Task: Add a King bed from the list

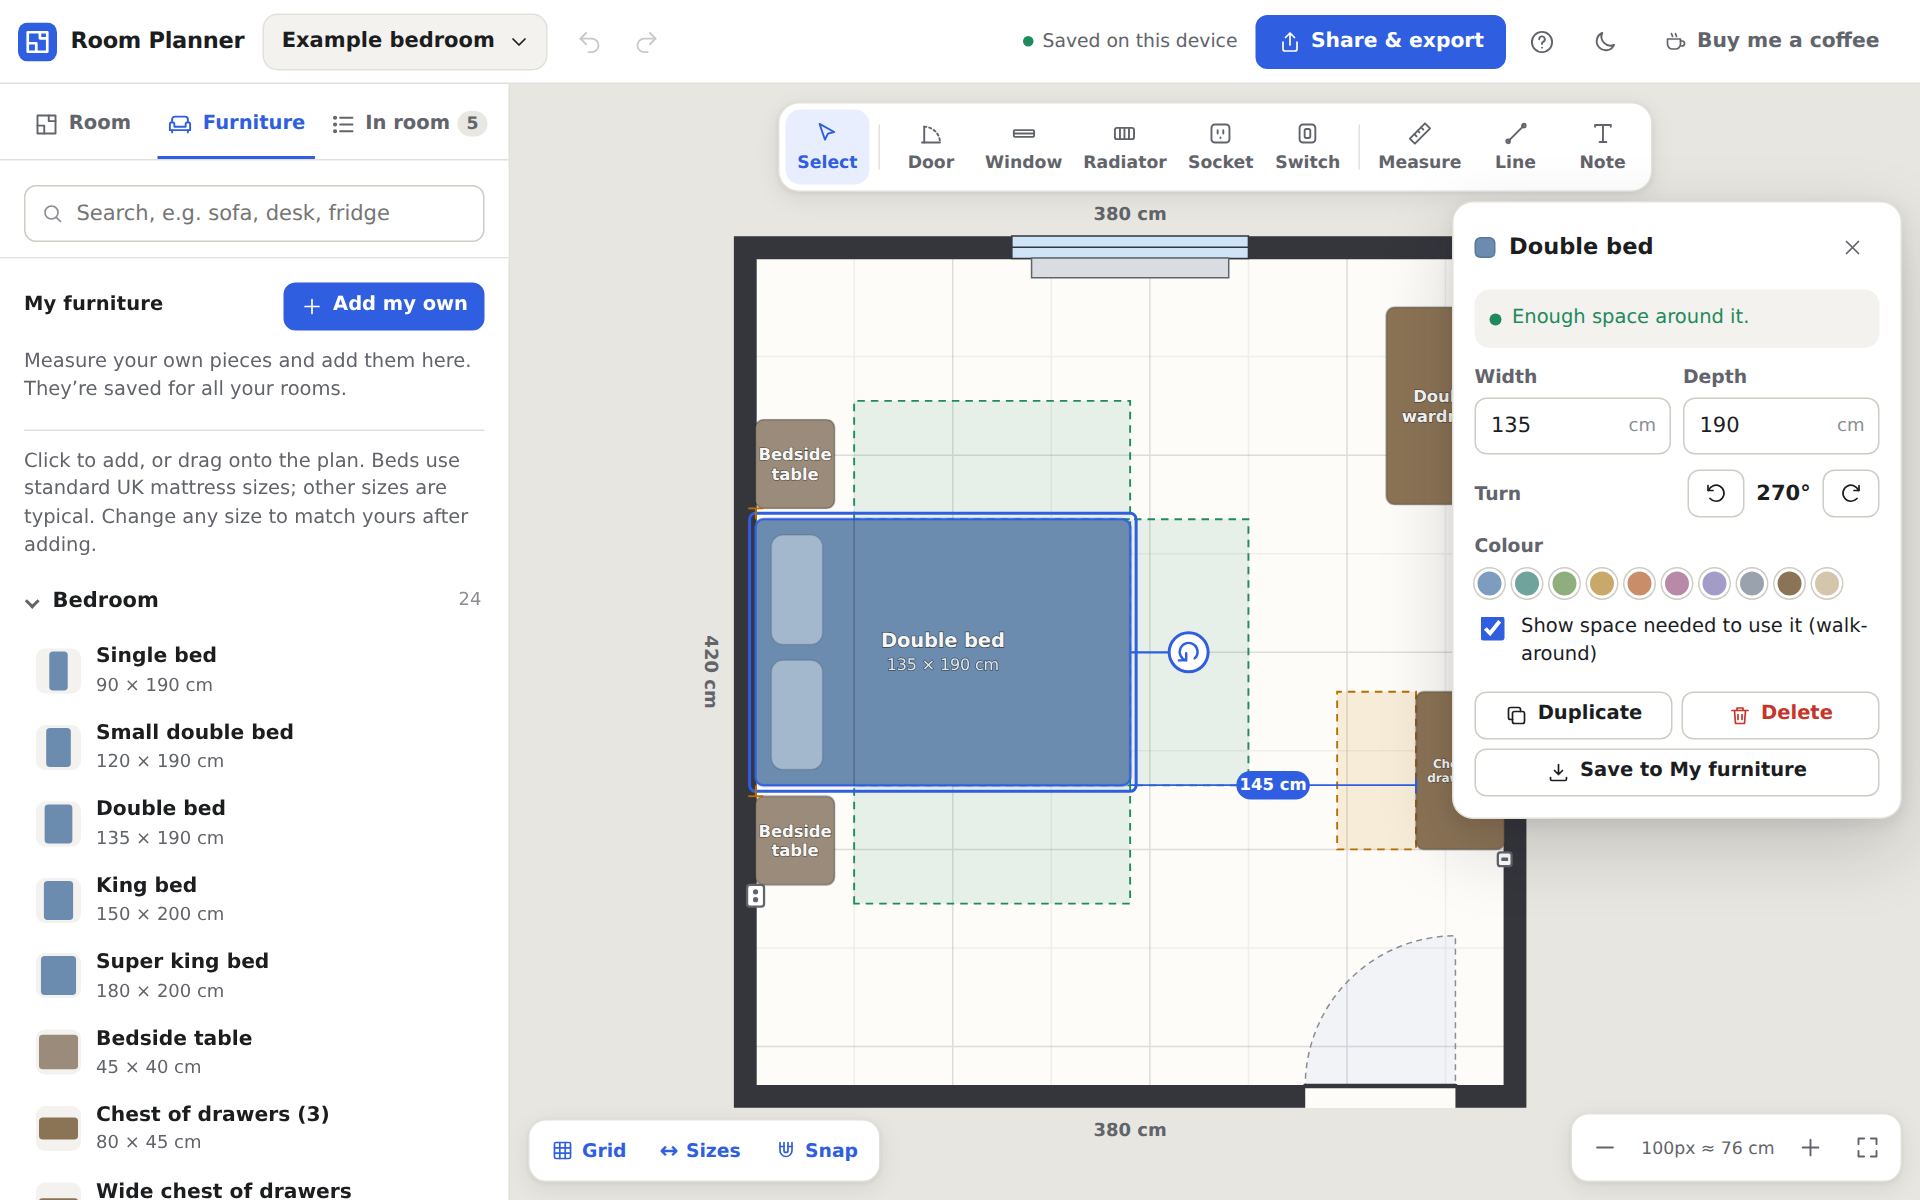Action: [254, 900]
